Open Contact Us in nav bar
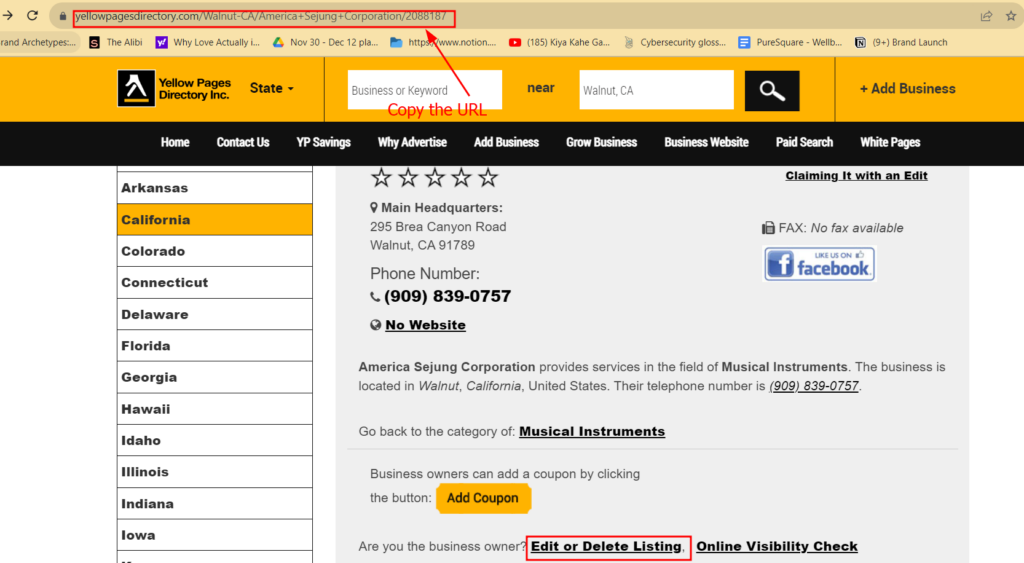 [243, 142]
